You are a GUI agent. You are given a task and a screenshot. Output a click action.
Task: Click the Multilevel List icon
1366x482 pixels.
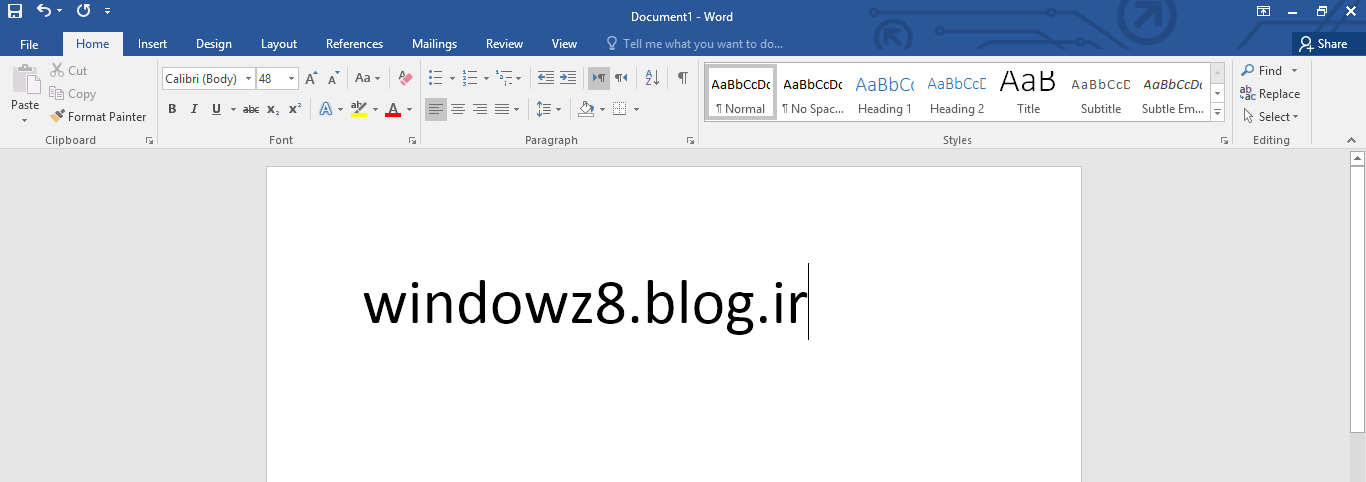tap(504, 78)
